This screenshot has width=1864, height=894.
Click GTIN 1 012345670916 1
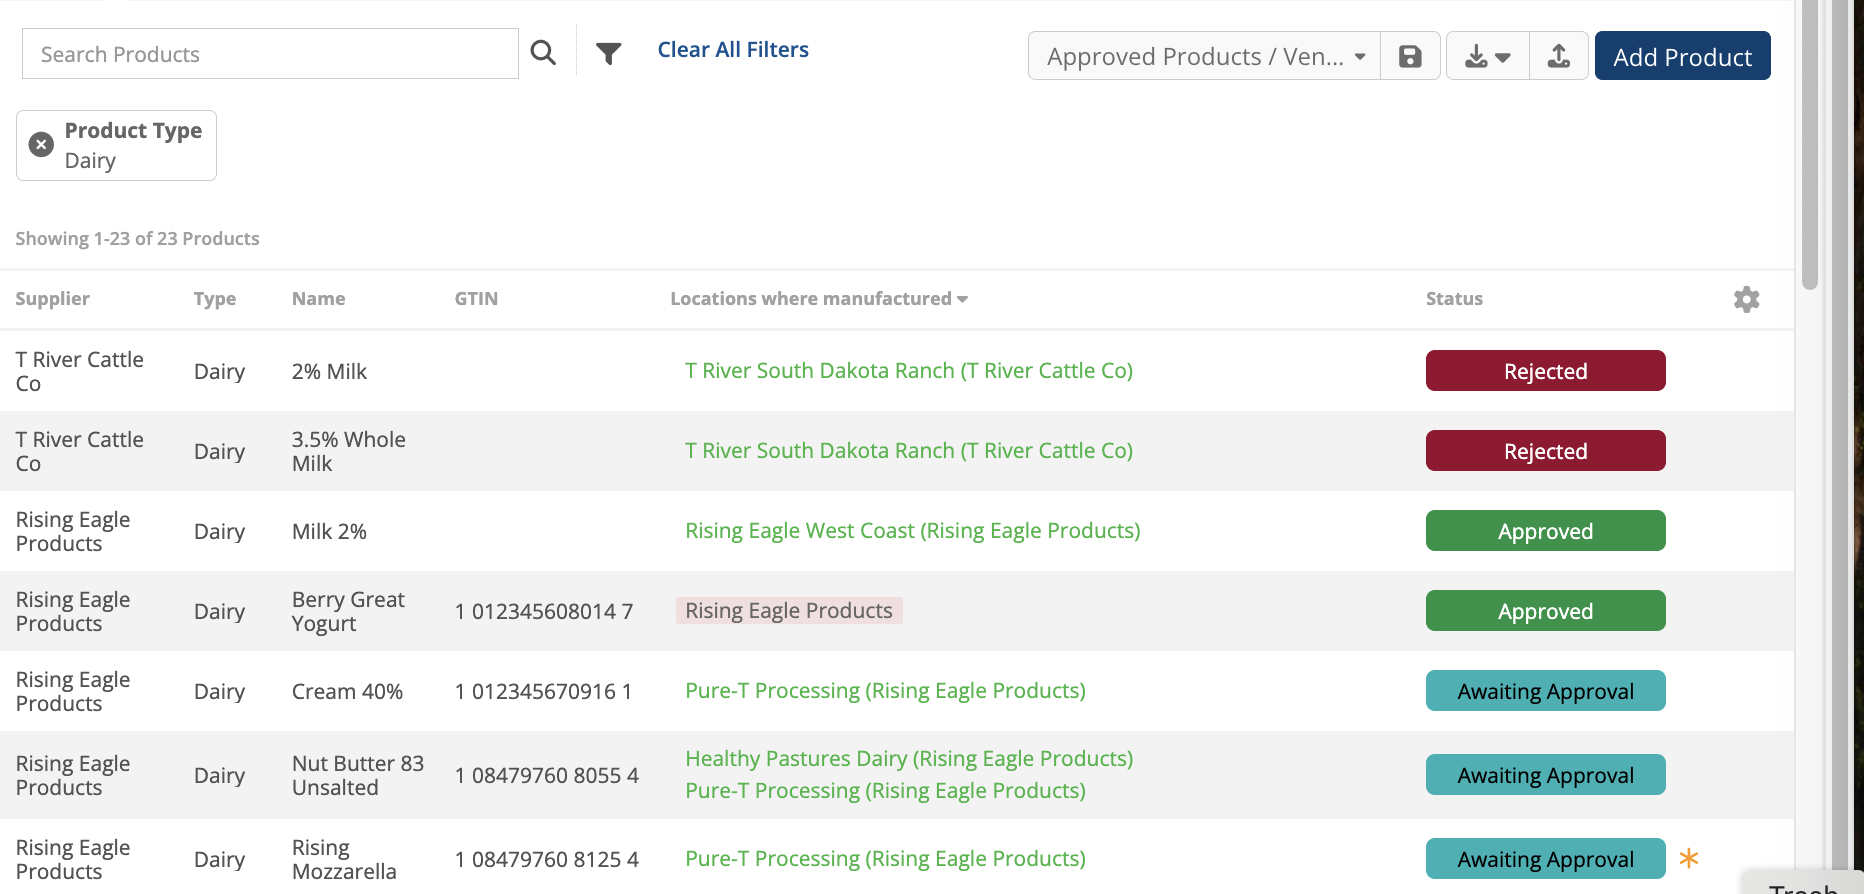click(x=543, y=692)
